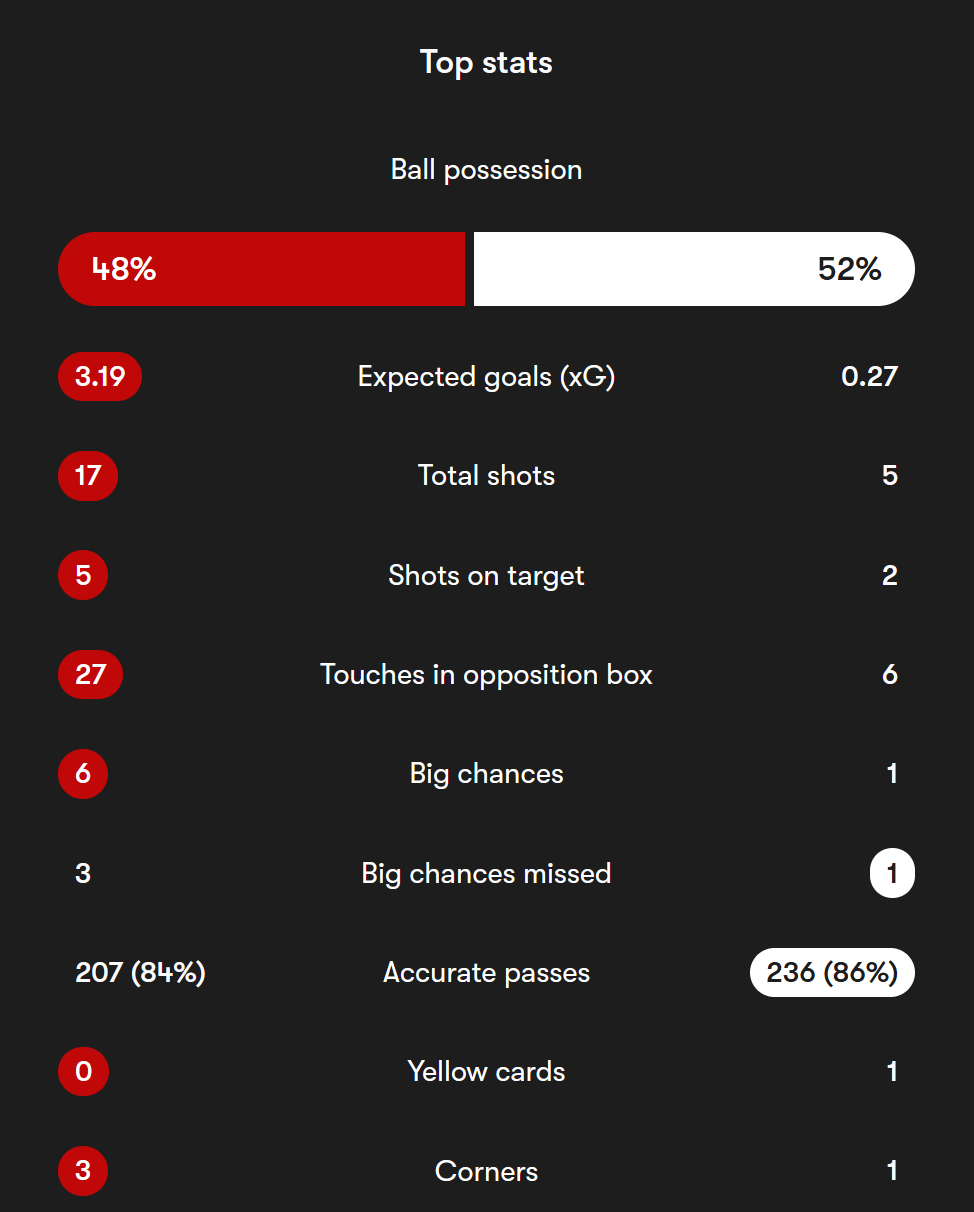Click the red 6 big chances badge
The width and height of the screenshot is (974, 1212).
pos(83,774)
